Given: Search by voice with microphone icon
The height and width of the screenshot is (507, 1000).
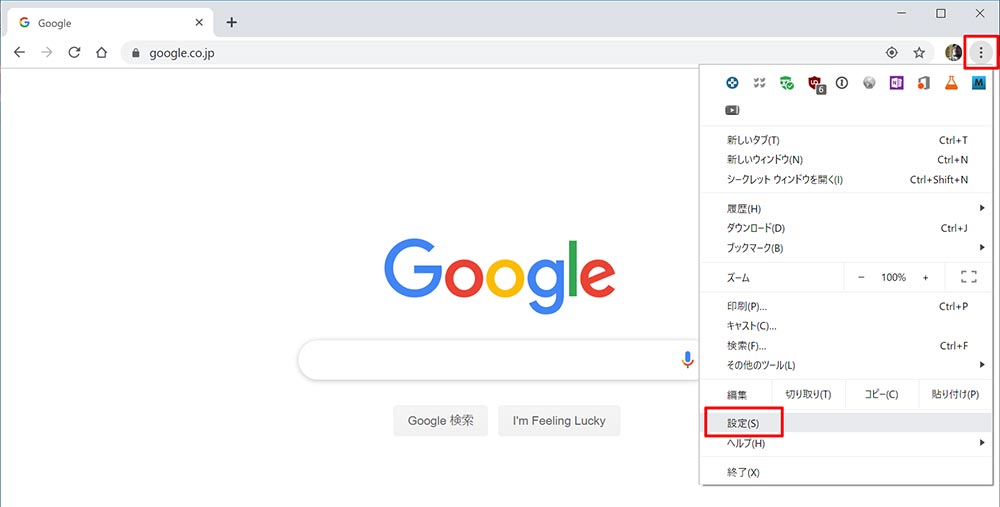Looking at the screenshot, I should click(687, 360).
